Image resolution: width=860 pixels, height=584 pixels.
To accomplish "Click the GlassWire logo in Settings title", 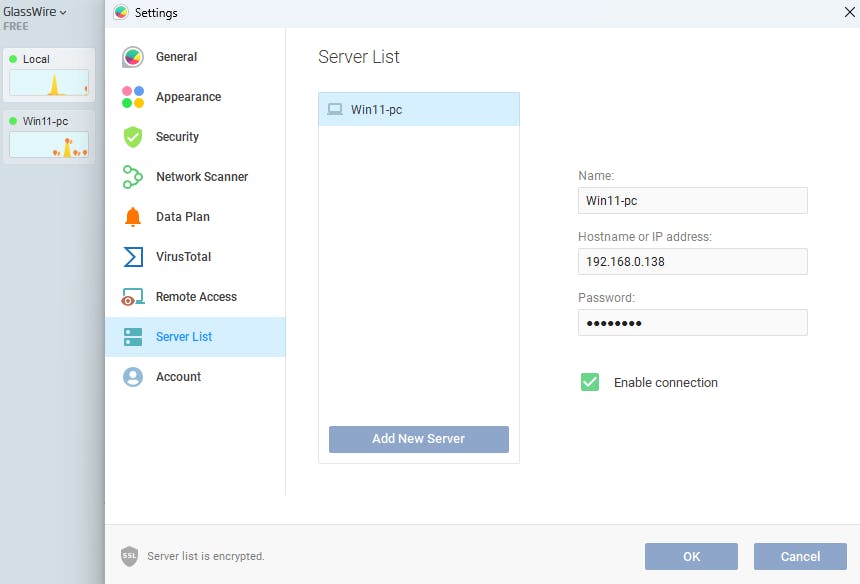I will [x=121, y=13].
